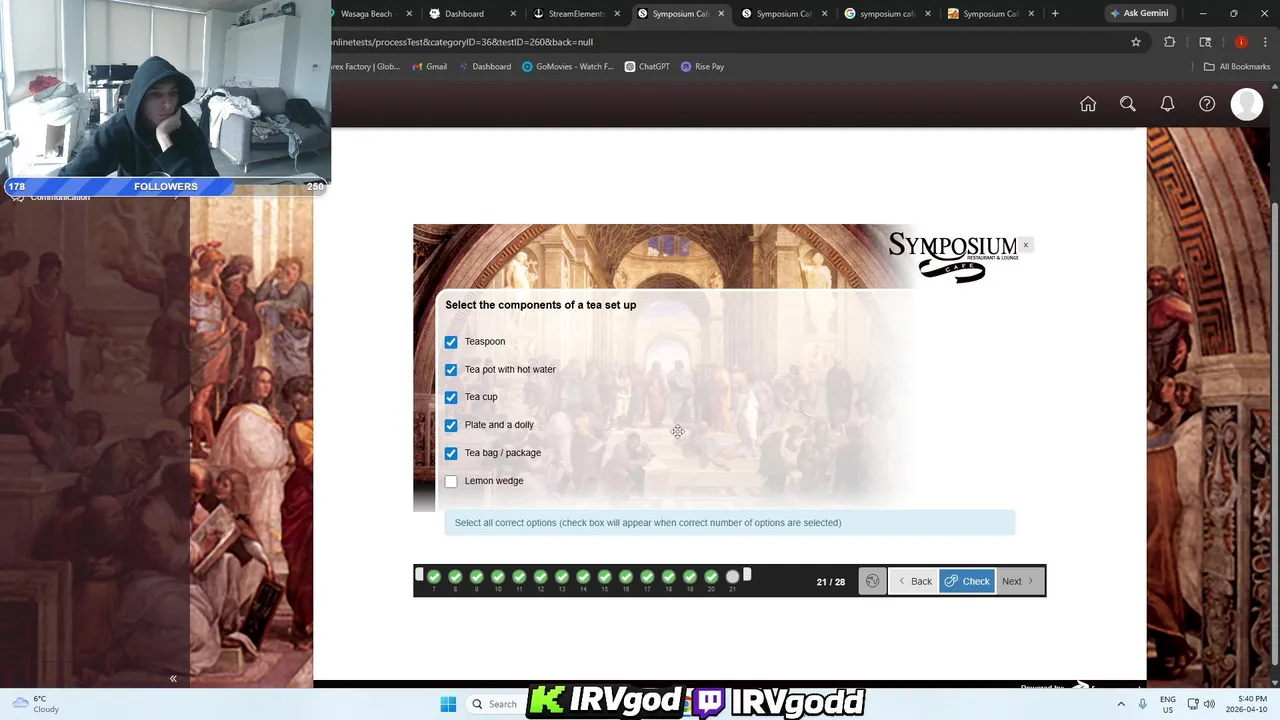Open the All Bookmarks folder
1280x720 pixels.
(x=1237, y=67)
